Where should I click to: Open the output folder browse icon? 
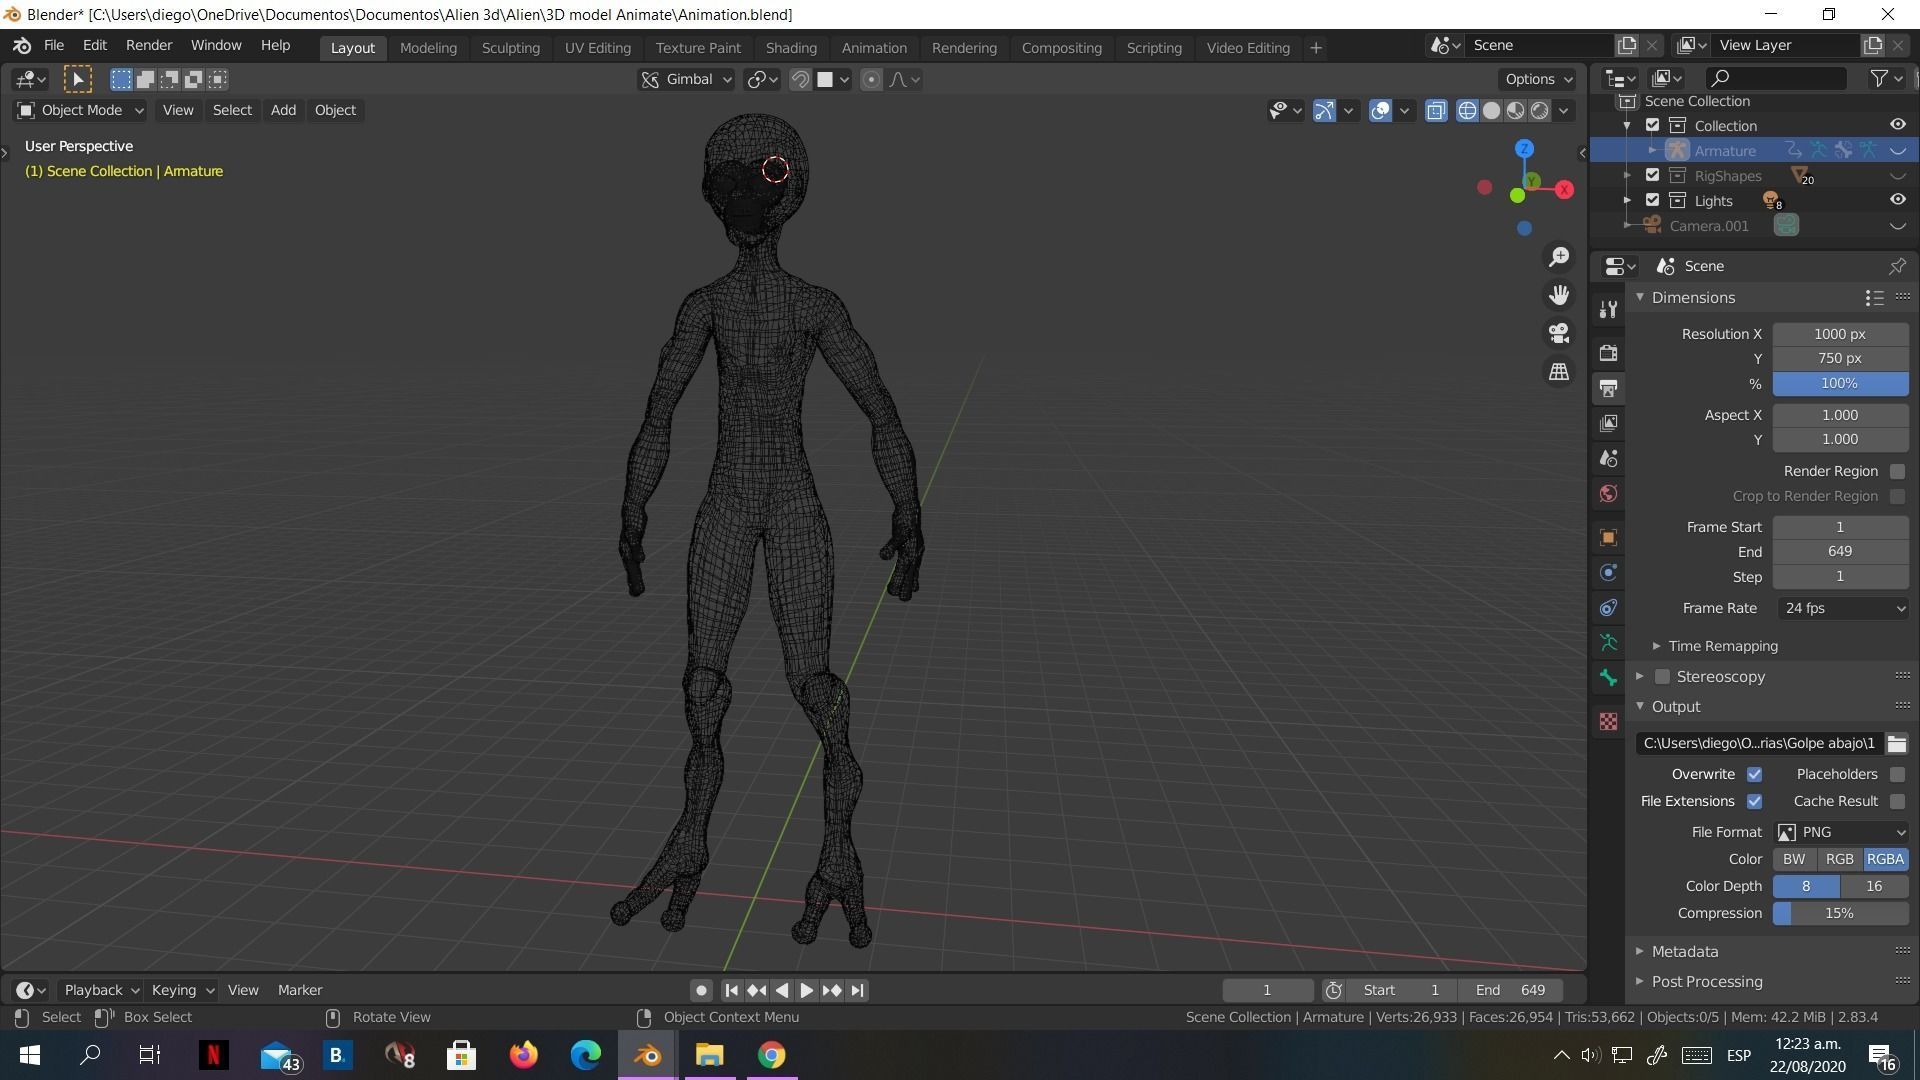(x=1896, y=743)
